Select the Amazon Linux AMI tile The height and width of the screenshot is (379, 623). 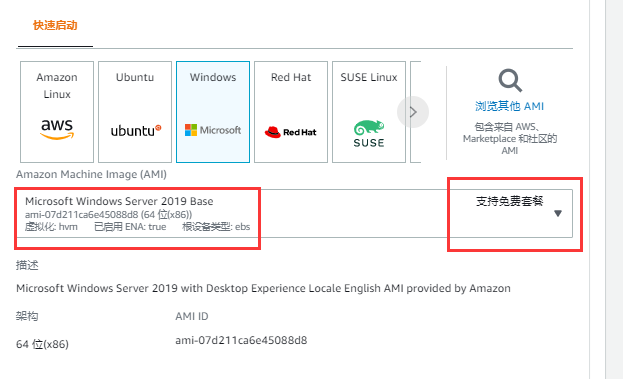[57, 112]
